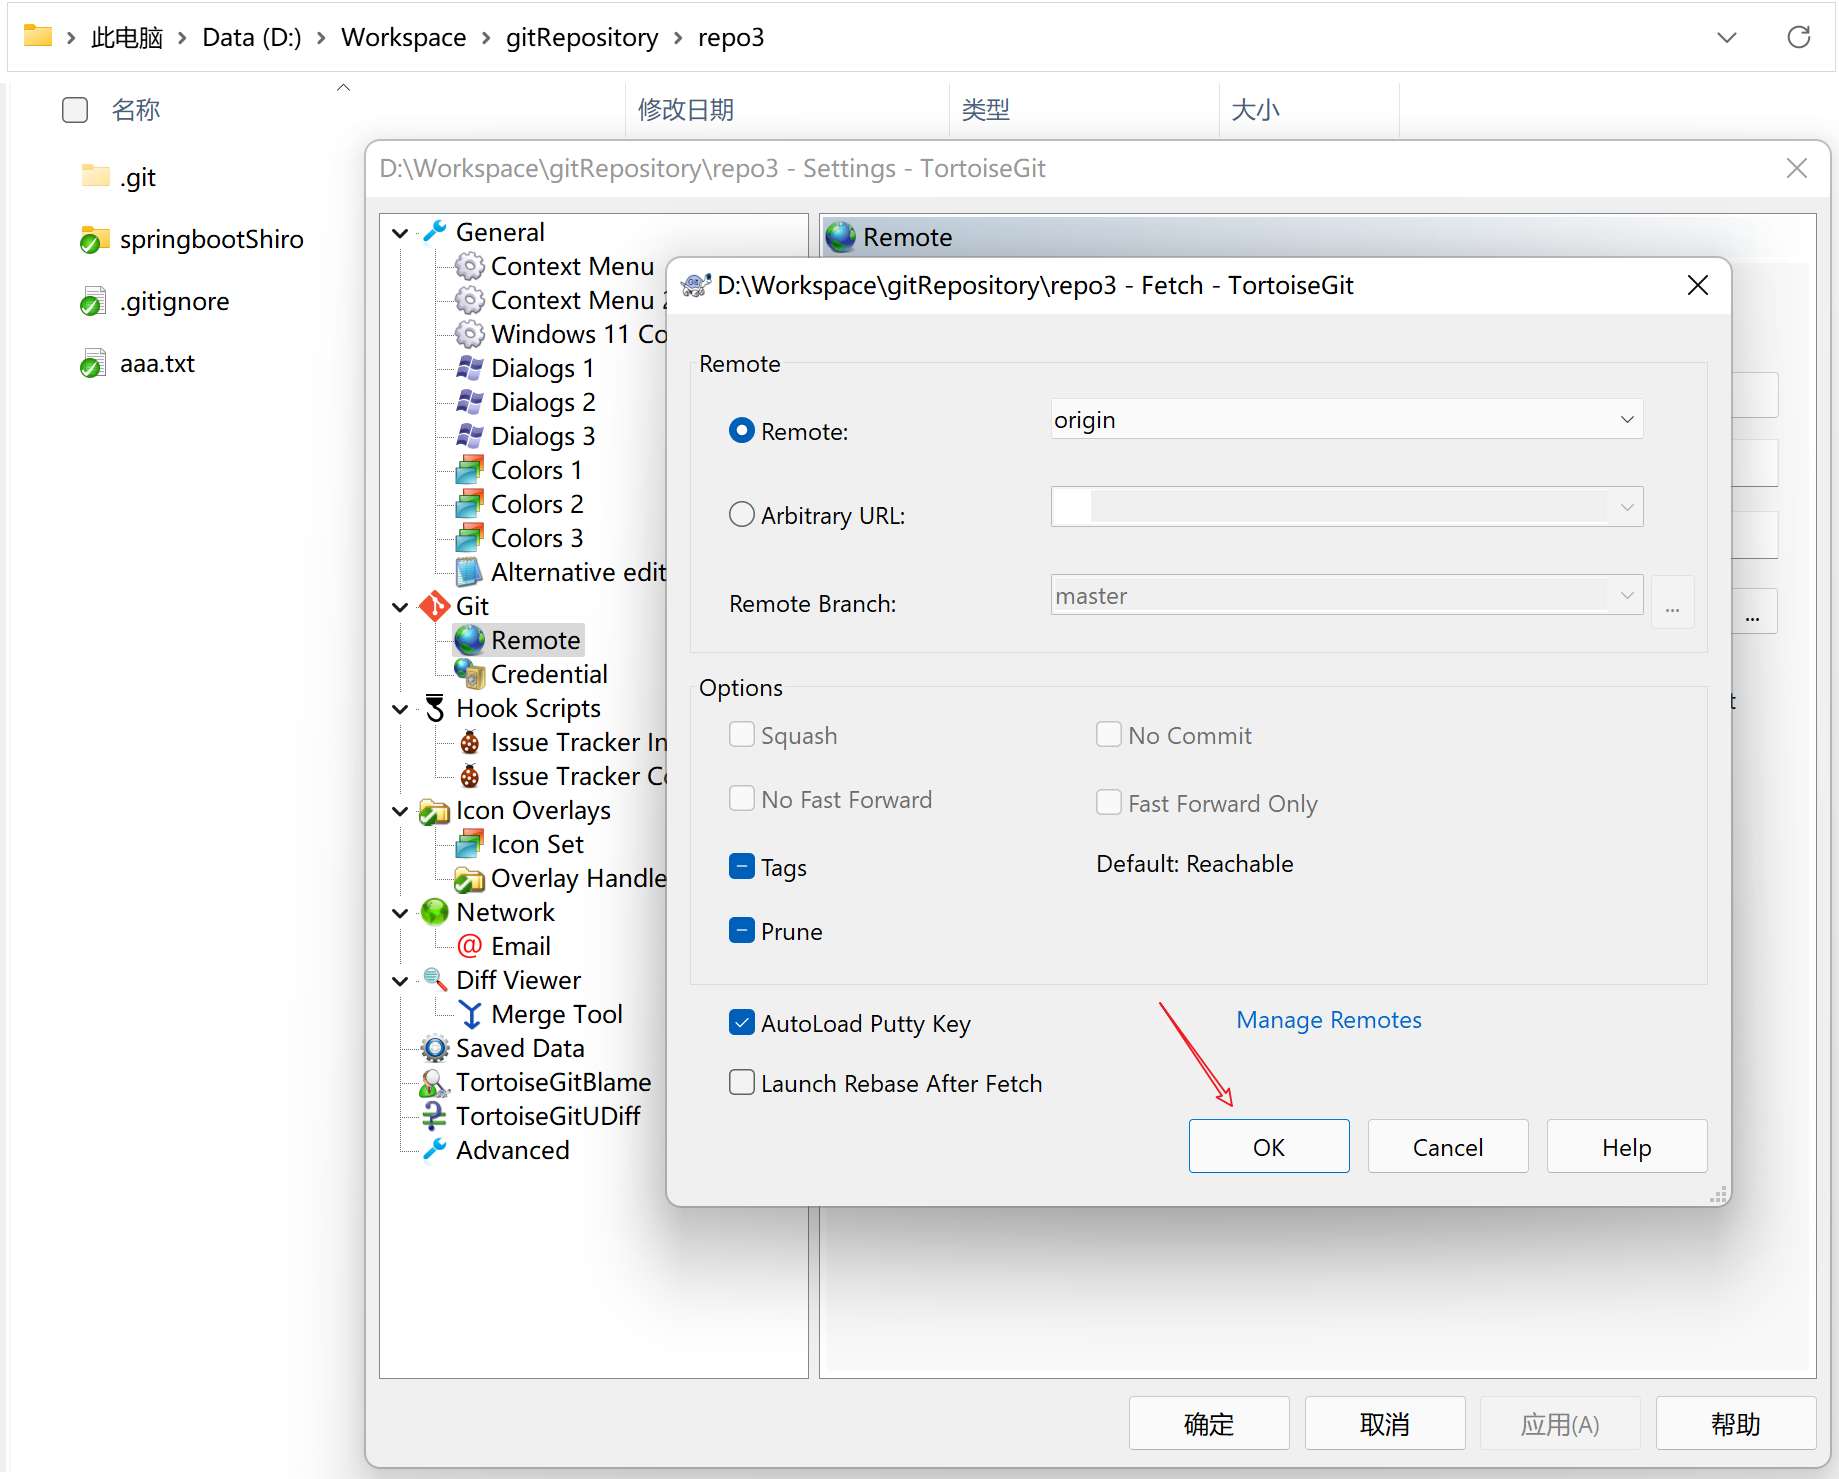Uncheck AutoLoad Putty Key

pyautogui.click(x=741, y=1023)
